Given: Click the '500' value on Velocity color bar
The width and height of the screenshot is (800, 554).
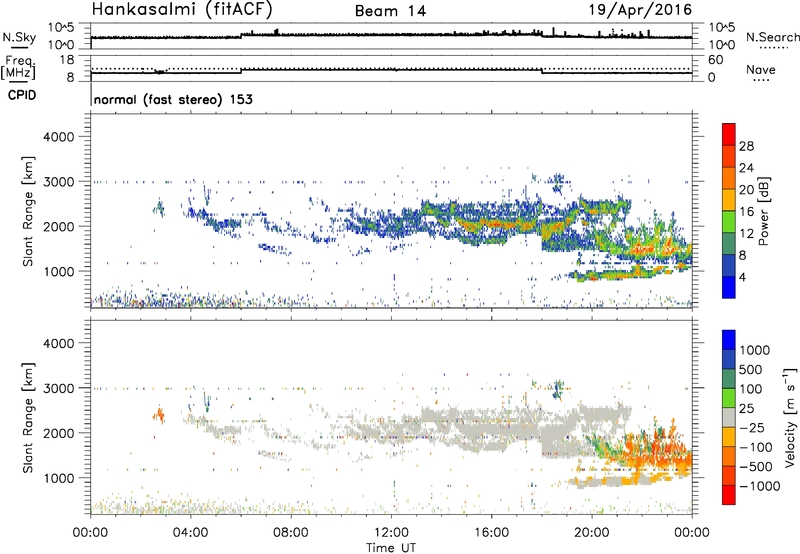Looking at the screenshot, I should [751, 369].
